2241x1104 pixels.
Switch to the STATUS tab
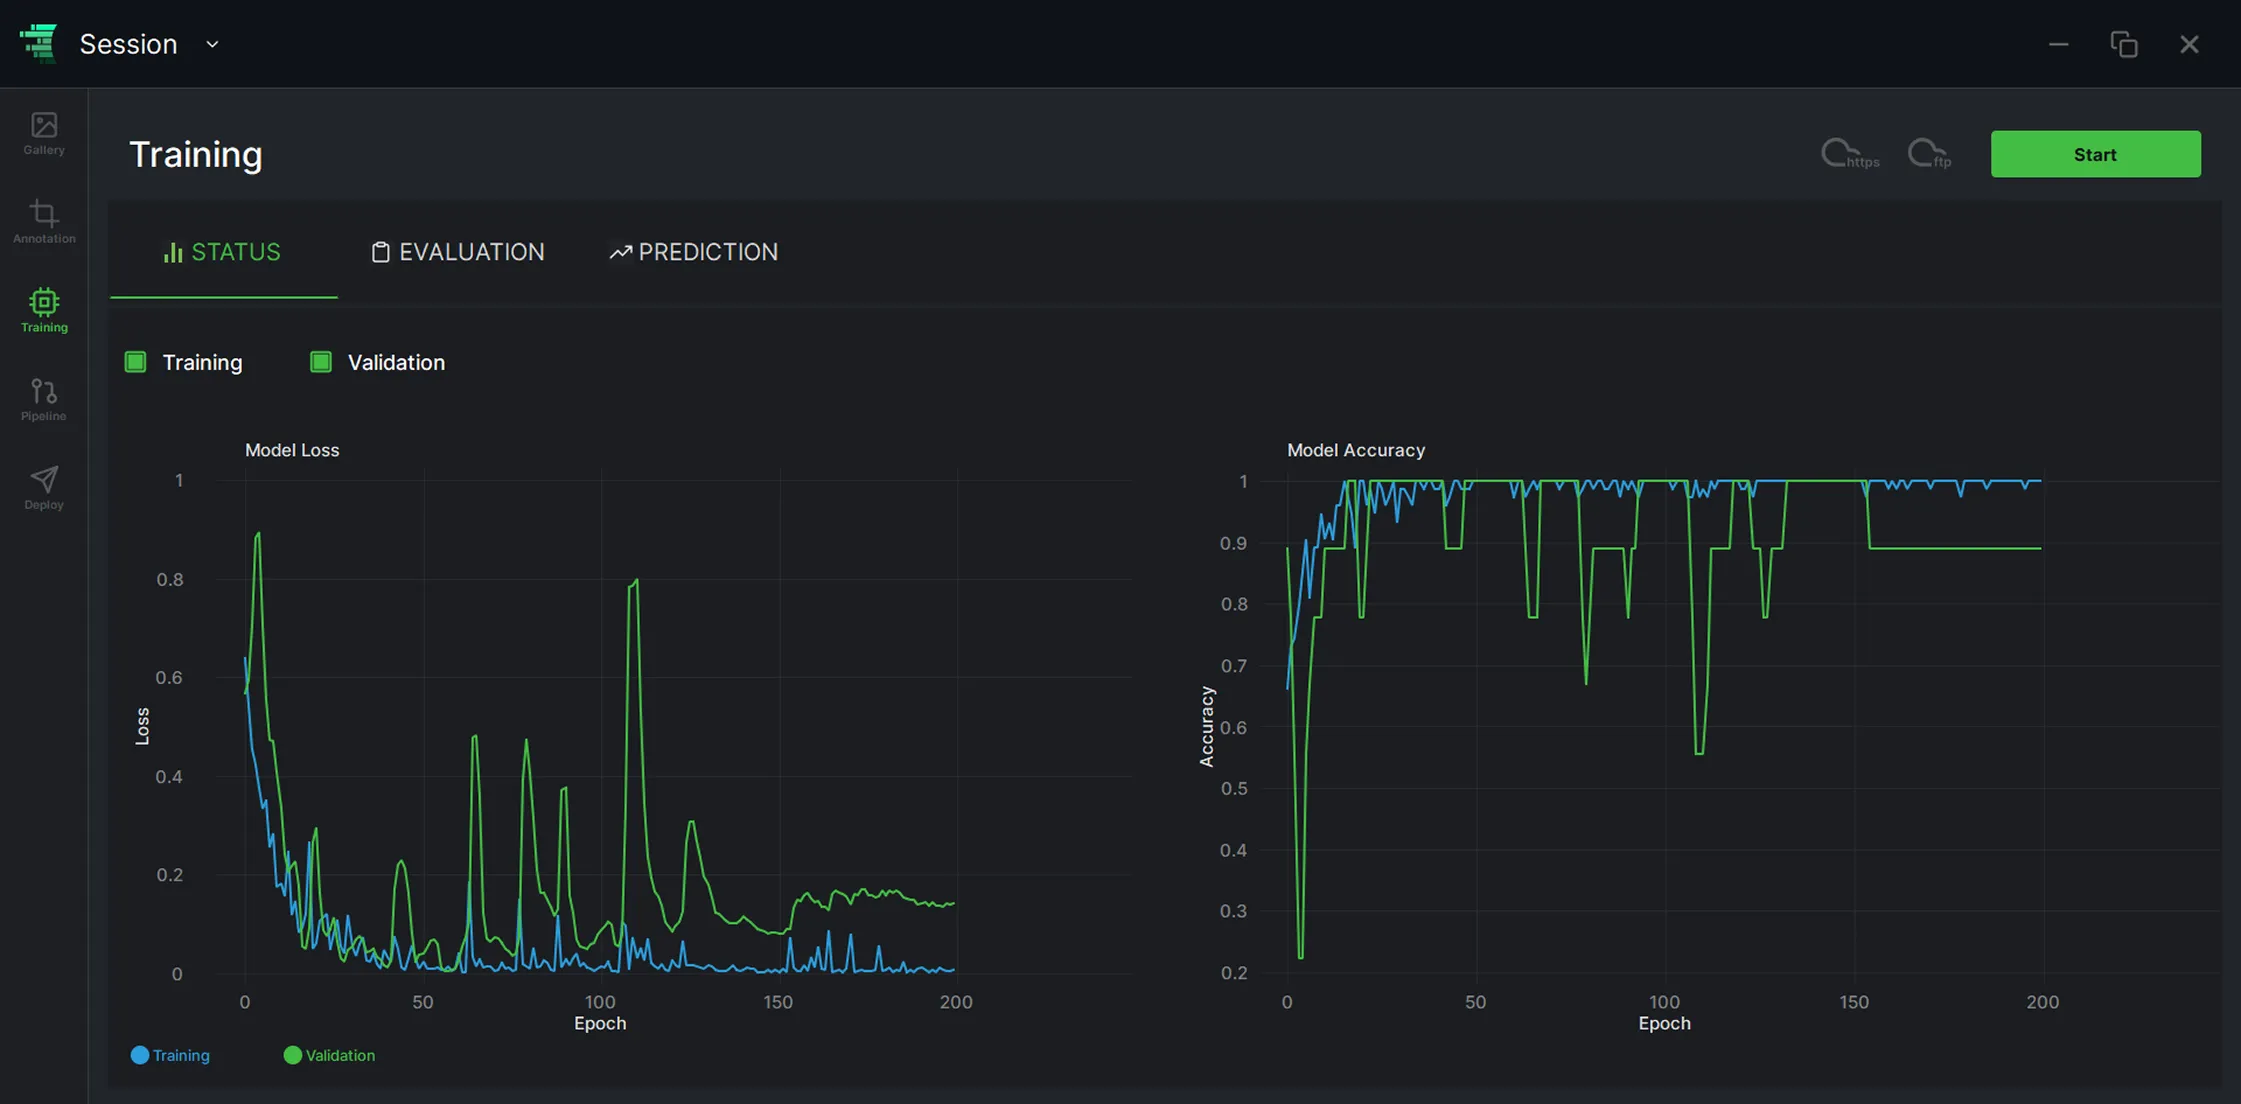[223, 252]
